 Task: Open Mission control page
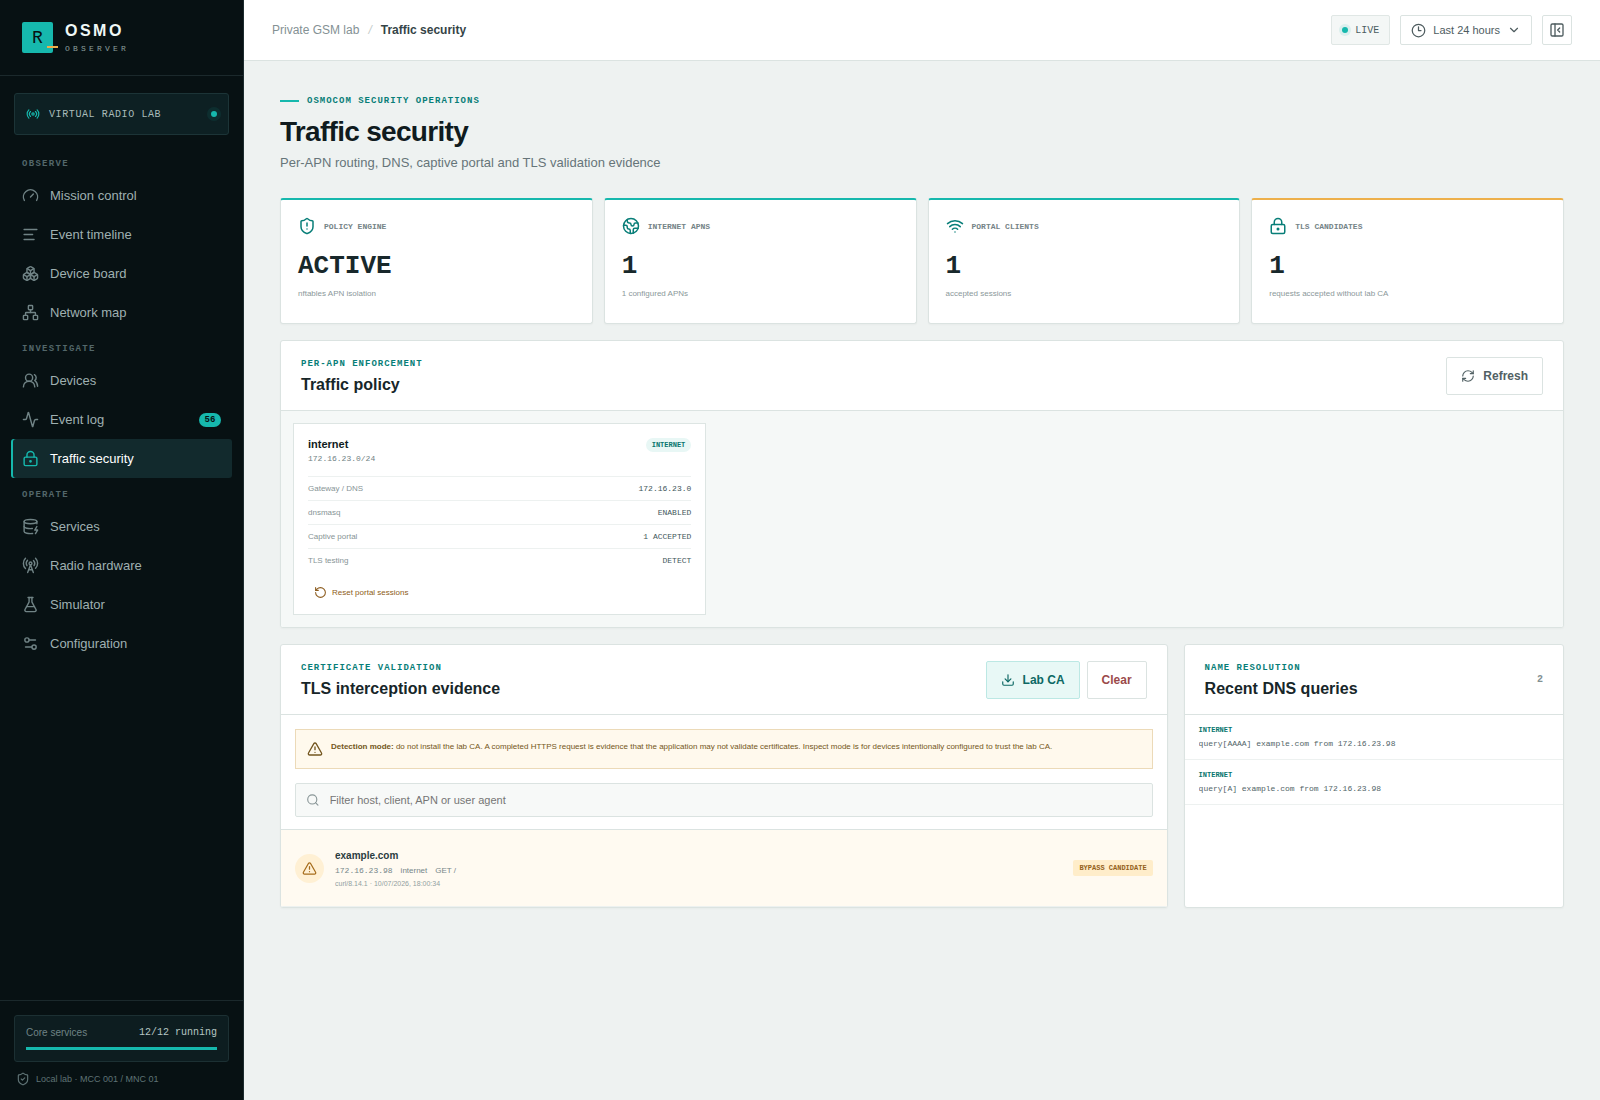click(121, 196)
